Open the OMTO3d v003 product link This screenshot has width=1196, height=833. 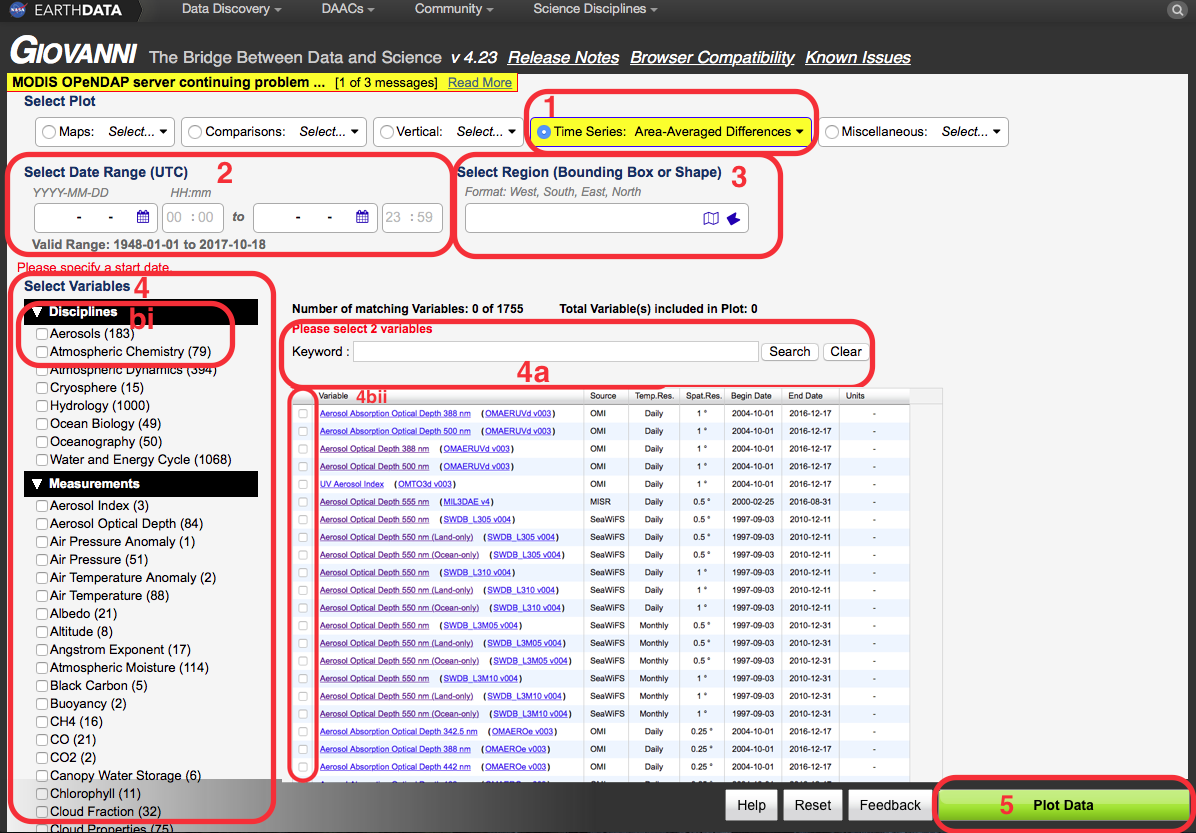click(424, 484)
